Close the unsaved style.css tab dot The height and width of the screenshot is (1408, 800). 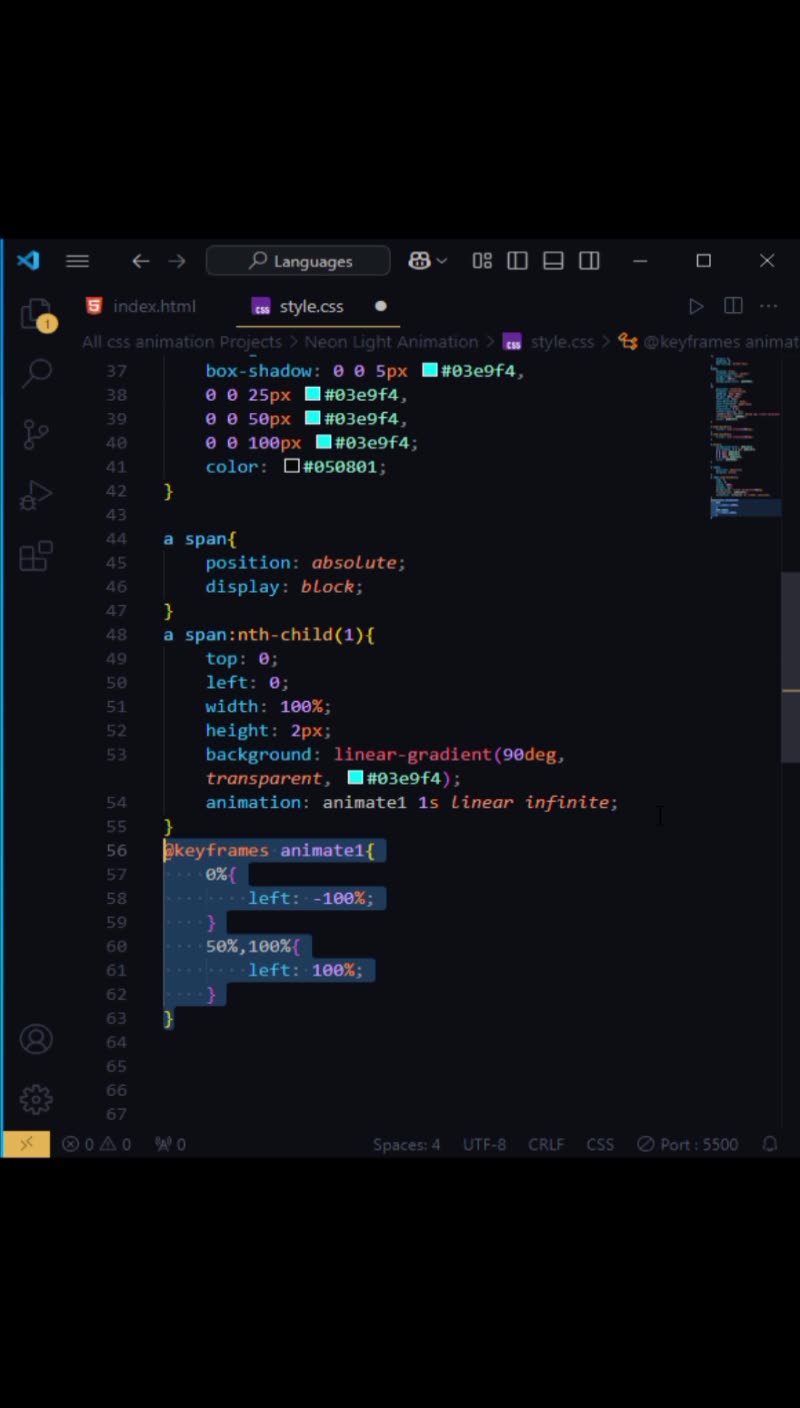pyautogui.click(x=380, y=306)
